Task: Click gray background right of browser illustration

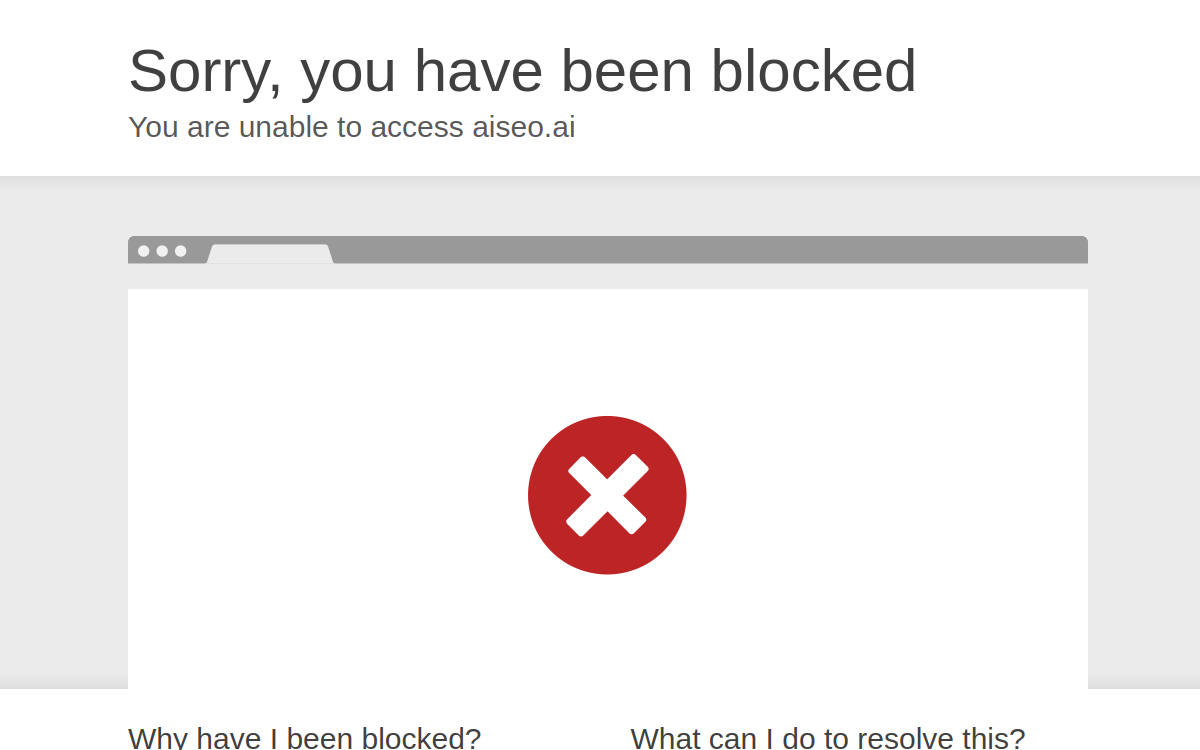Action: (x=1144, y=433)
